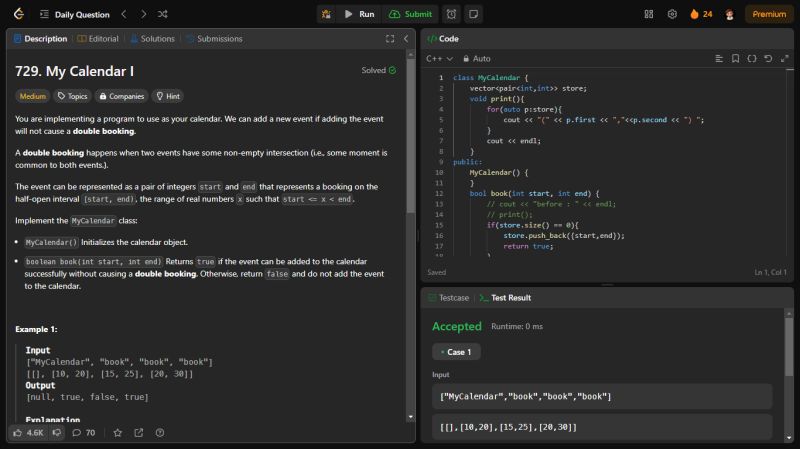Image resolution: width=800 pixels, height=449 pixels.
Task: Switch to the Test Result tab
Action: click(x=505, y=297)
